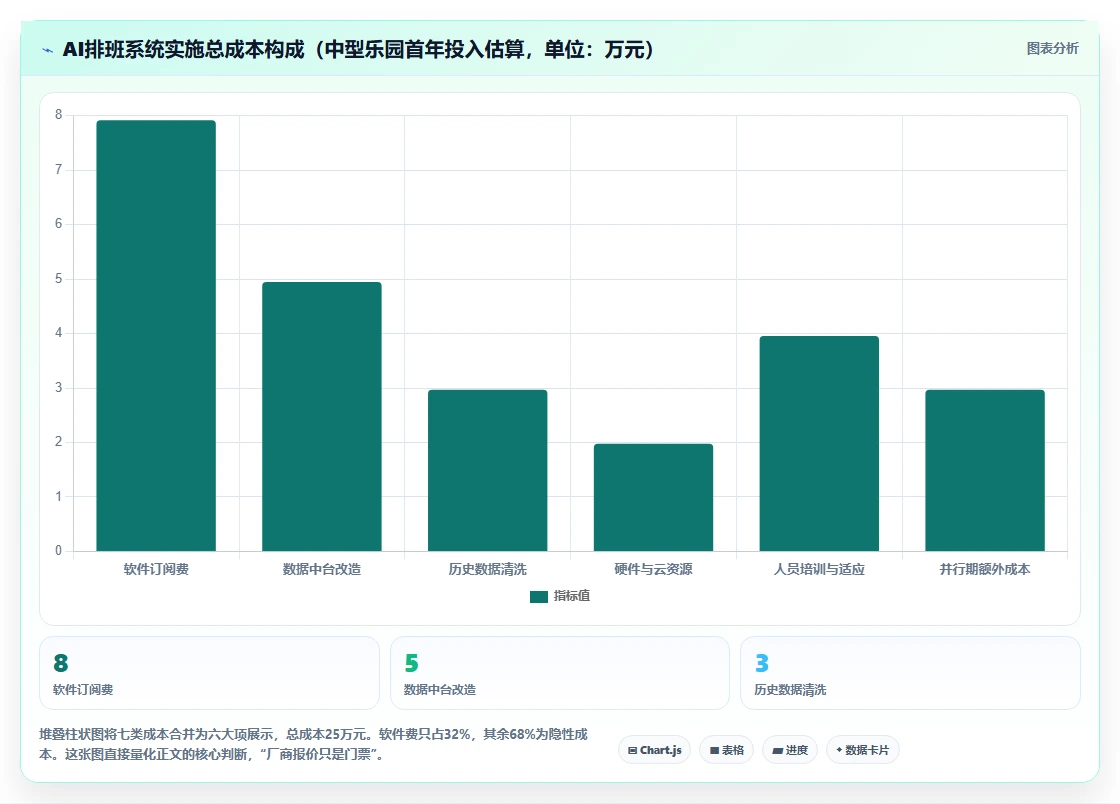This screenshot has width=1120, height=804.
Task: Open the 数据中台改造 data card showing 5
Action: 559,673
